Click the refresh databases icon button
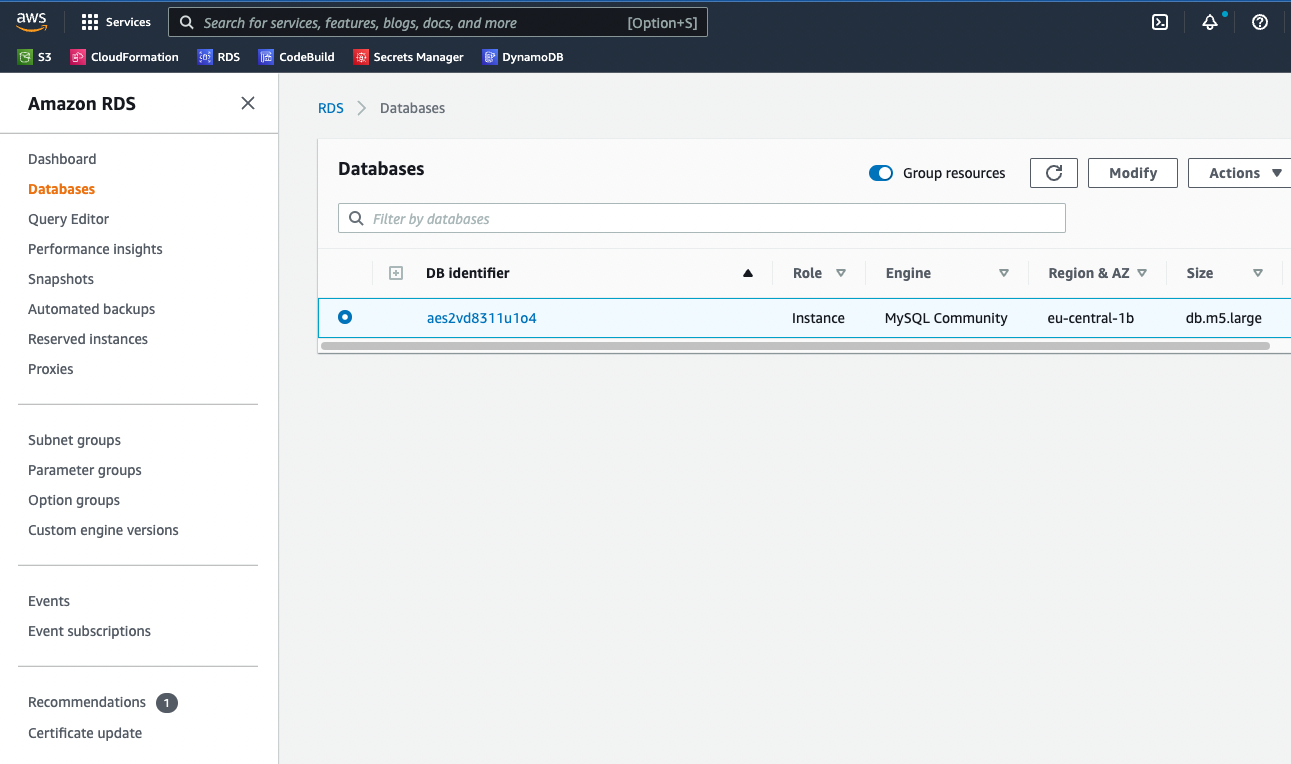Viewport: 1291px width, 764px height. pyautogui.click(x=1054, y=173)
